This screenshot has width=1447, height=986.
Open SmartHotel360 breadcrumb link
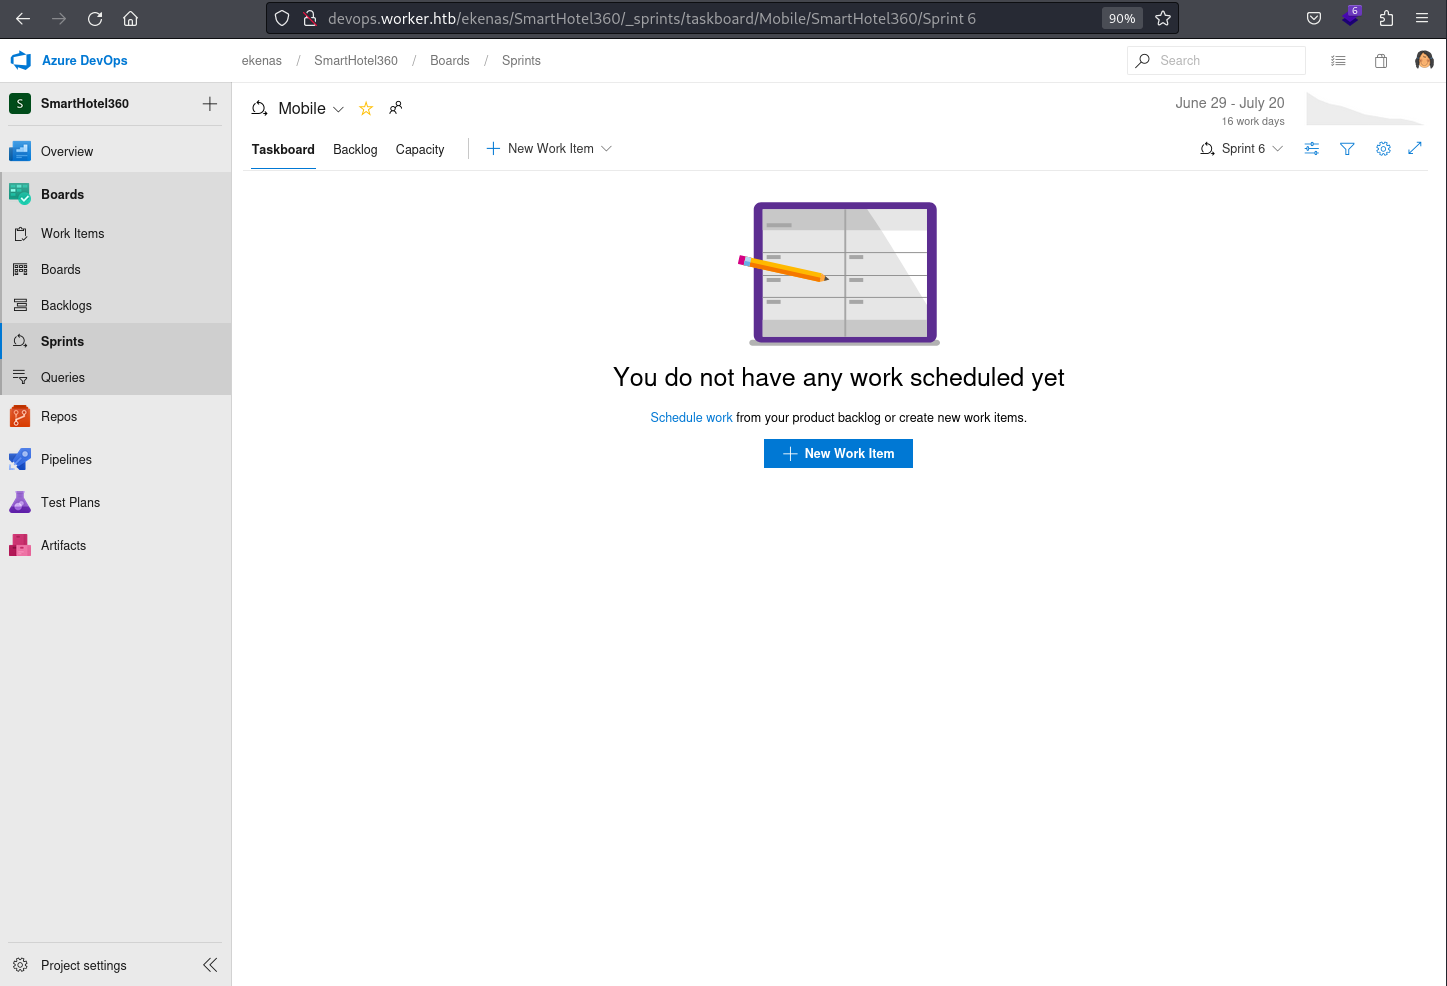tap(356, 61)
